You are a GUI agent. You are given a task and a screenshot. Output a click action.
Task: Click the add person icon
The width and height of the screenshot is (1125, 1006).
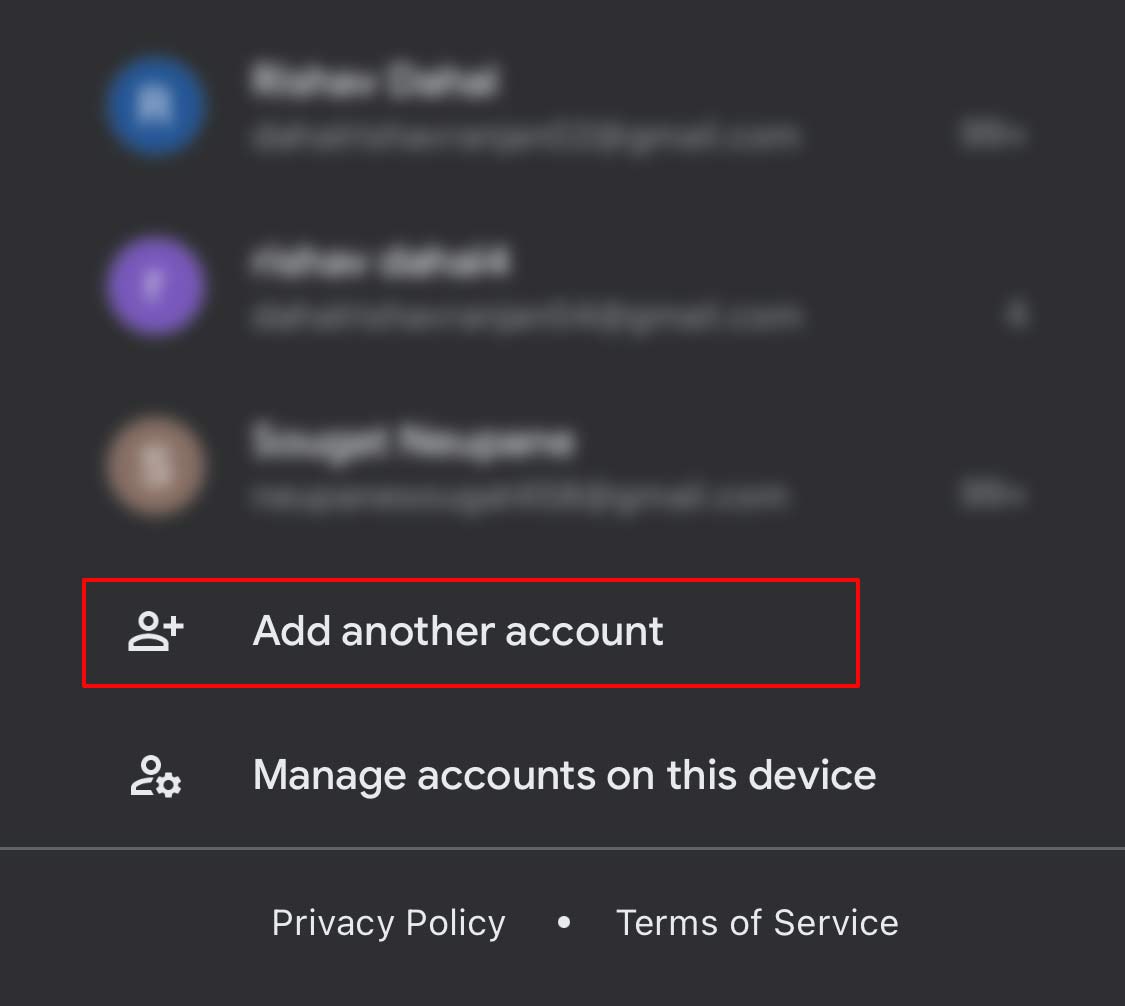click(x=156, y=631)
